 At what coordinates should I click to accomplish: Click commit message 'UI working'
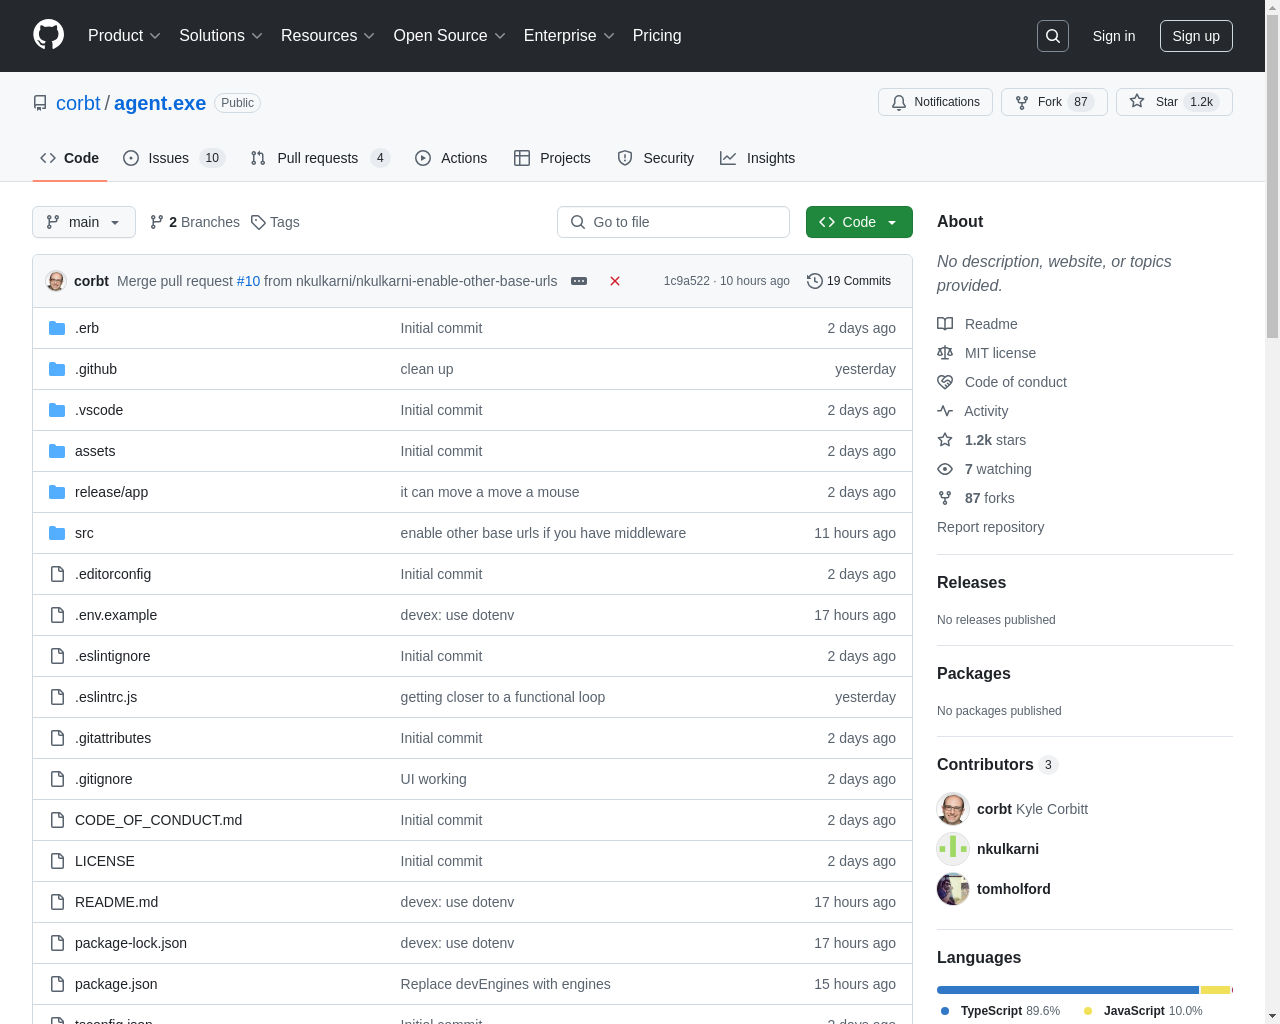tap(434, 779)
